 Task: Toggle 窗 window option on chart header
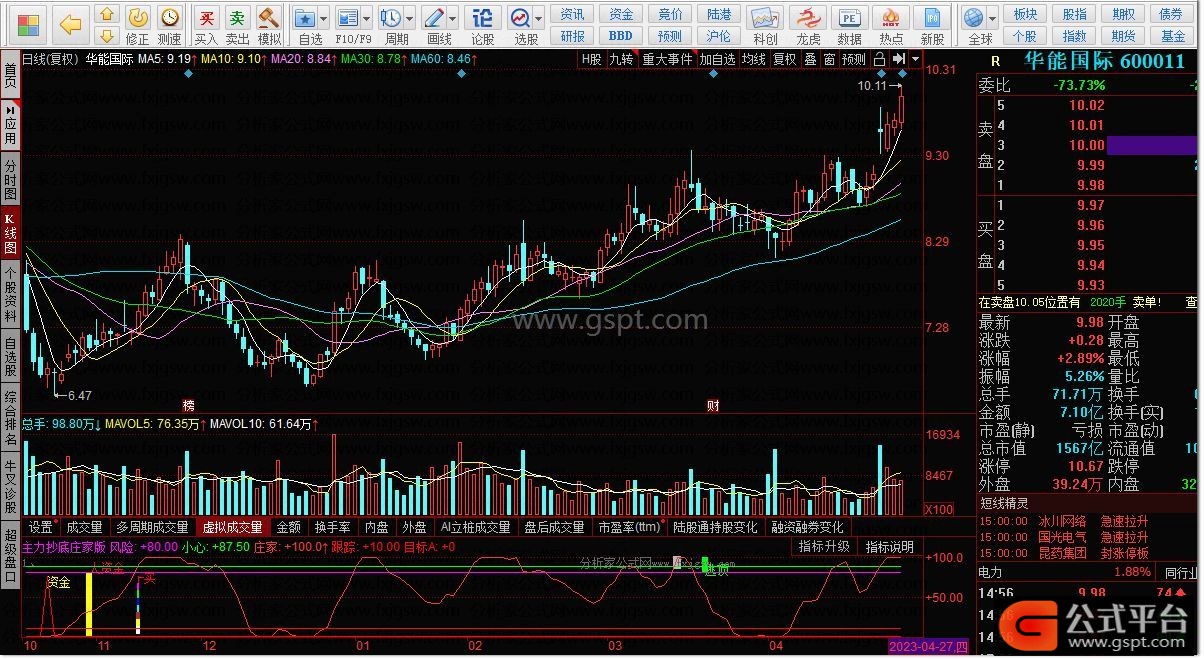point(829,59)
